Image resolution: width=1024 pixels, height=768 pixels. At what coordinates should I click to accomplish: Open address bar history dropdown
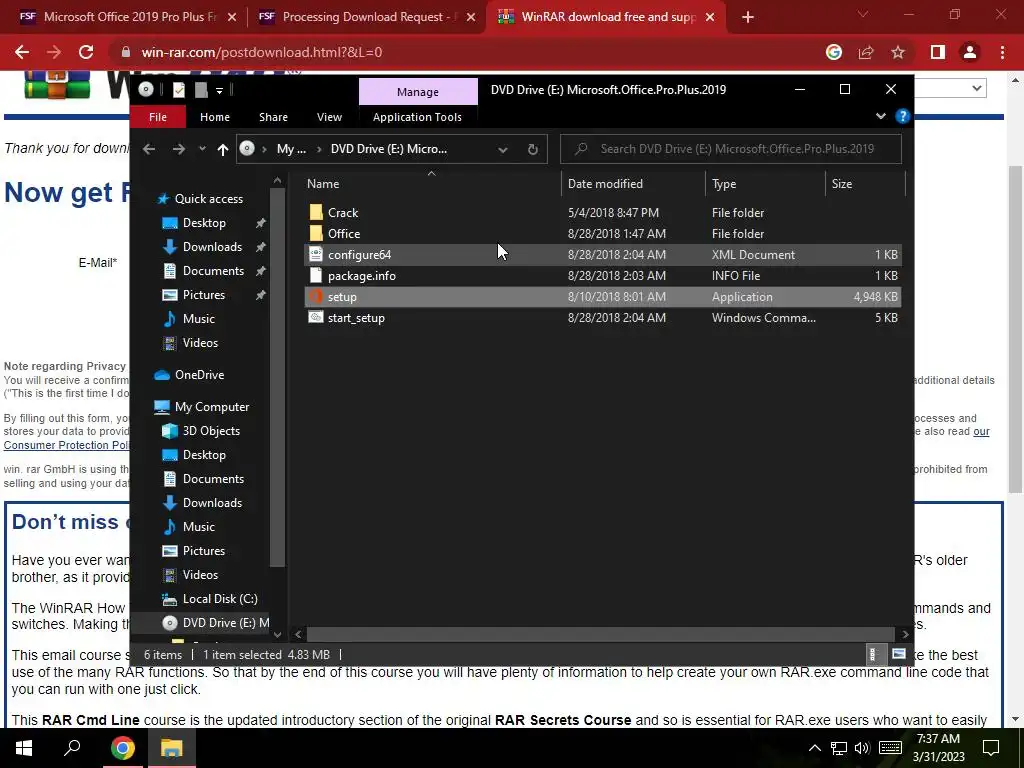tap(503, 149)
